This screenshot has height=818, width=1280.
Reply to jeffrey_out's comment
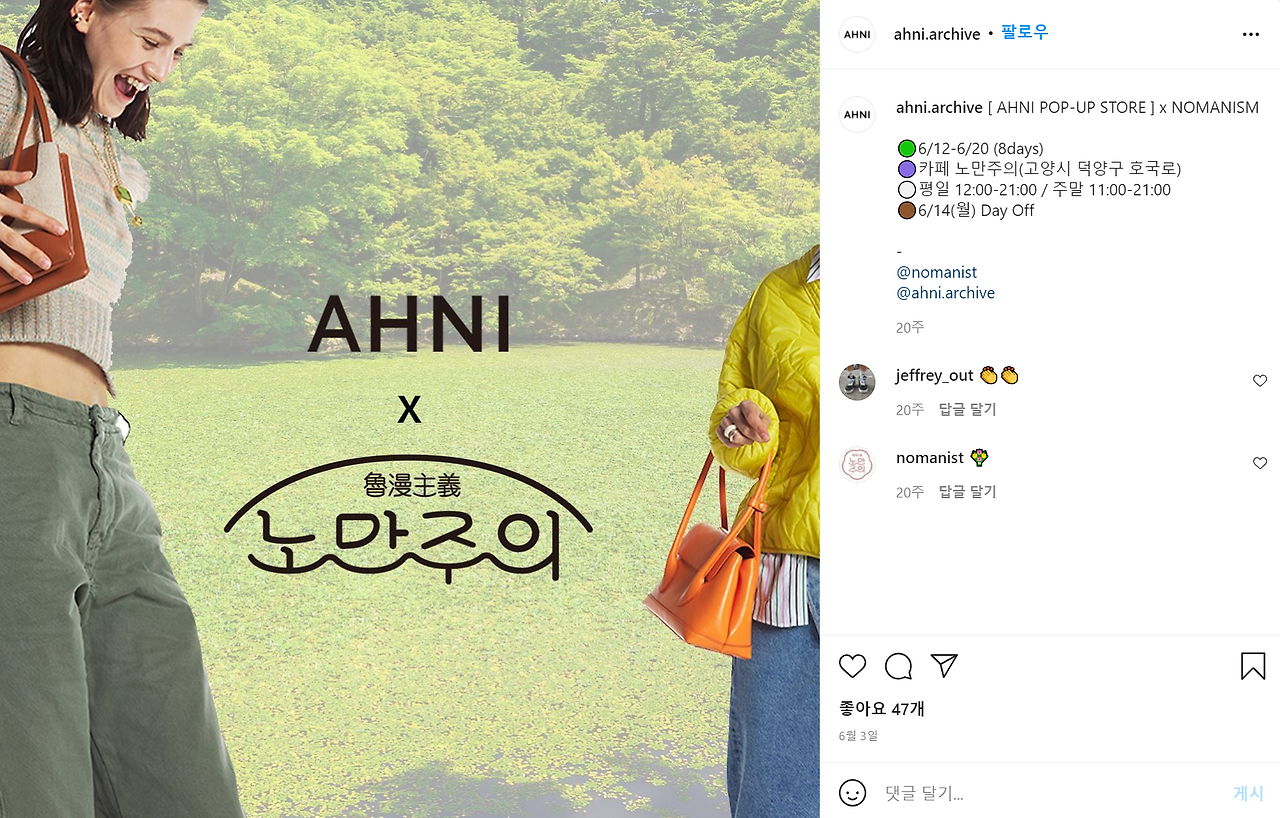coord(967,410)
